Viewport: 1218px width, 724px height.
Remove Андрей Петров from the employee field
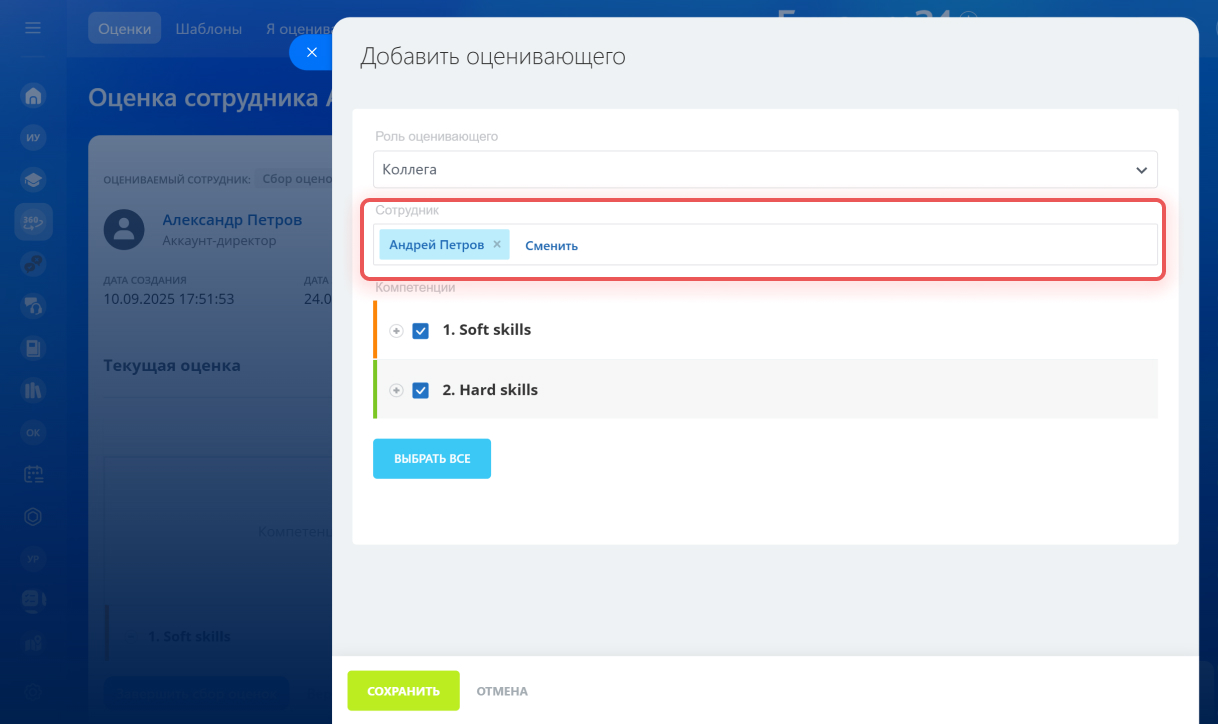[497, 244]
